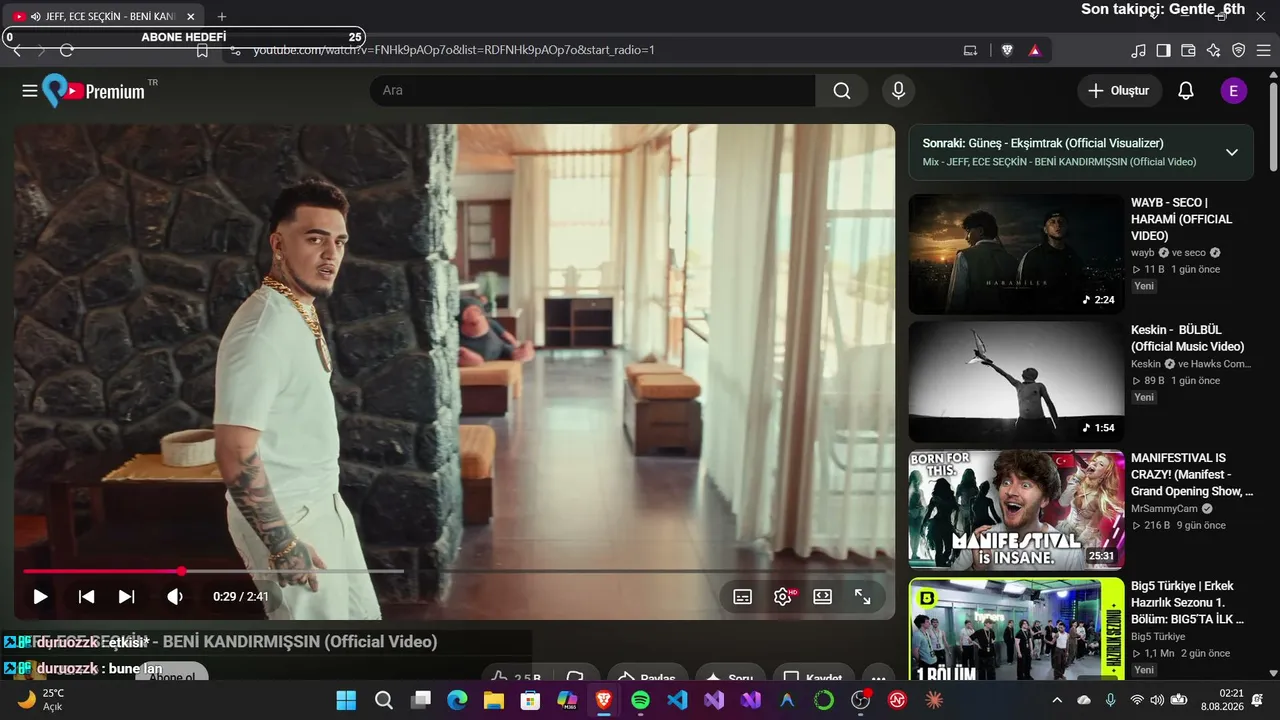
Task: Open the Brave Wallet icon
Action: click(1188, 50)
